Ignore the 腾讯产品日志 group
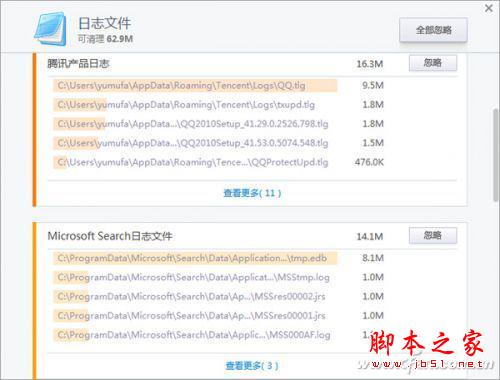This screenshot has width=500, height=380. coord(433,63)
